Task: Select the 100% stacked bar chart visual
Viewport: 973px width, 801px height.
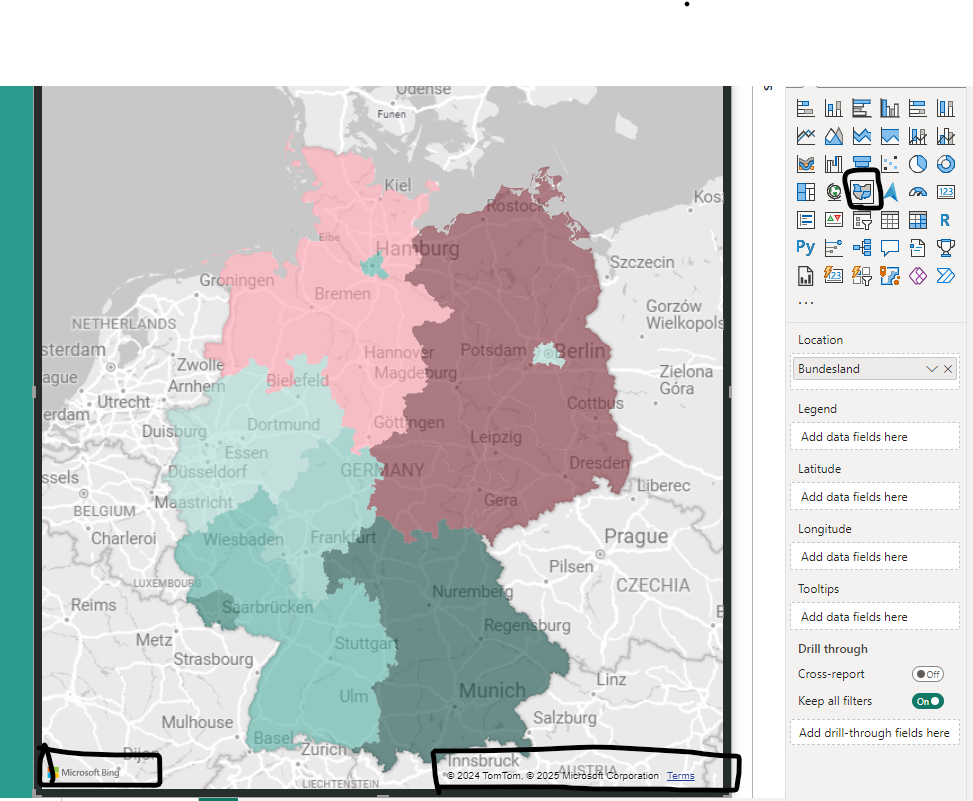Action: click(x=918, y=109)
